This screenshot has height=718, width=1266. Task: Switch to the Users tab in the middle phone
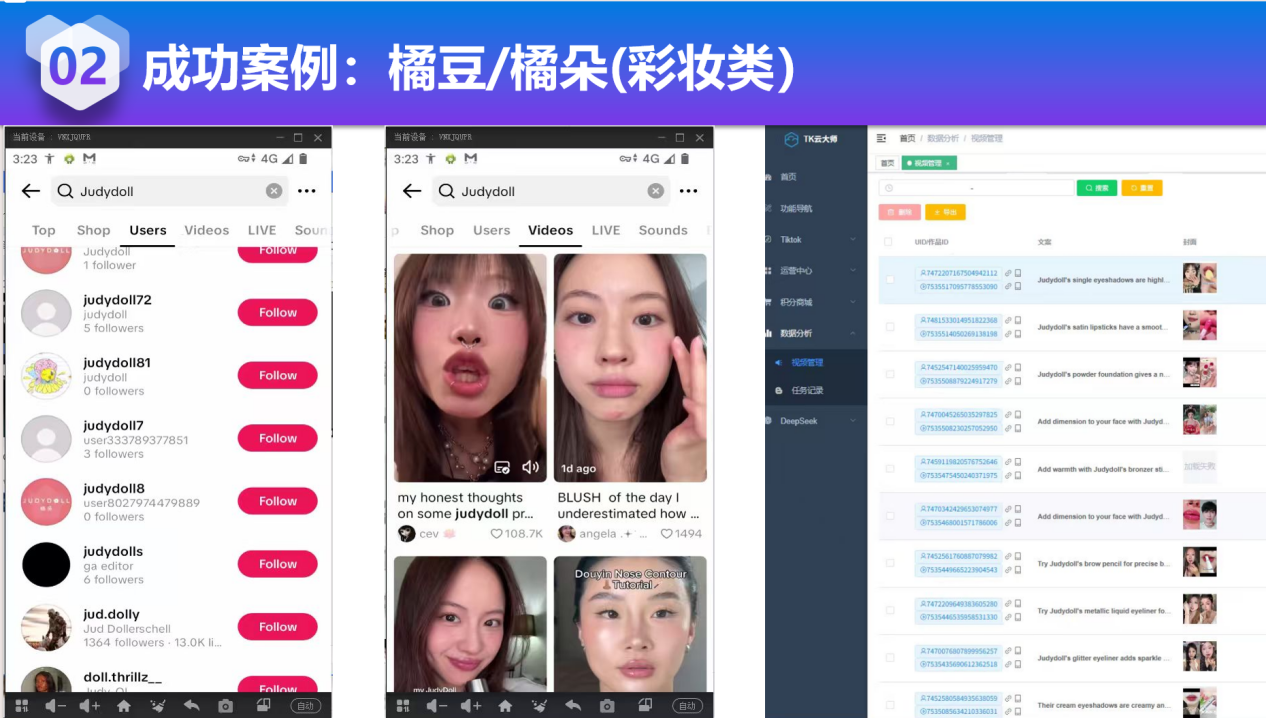tap(491, 230)
